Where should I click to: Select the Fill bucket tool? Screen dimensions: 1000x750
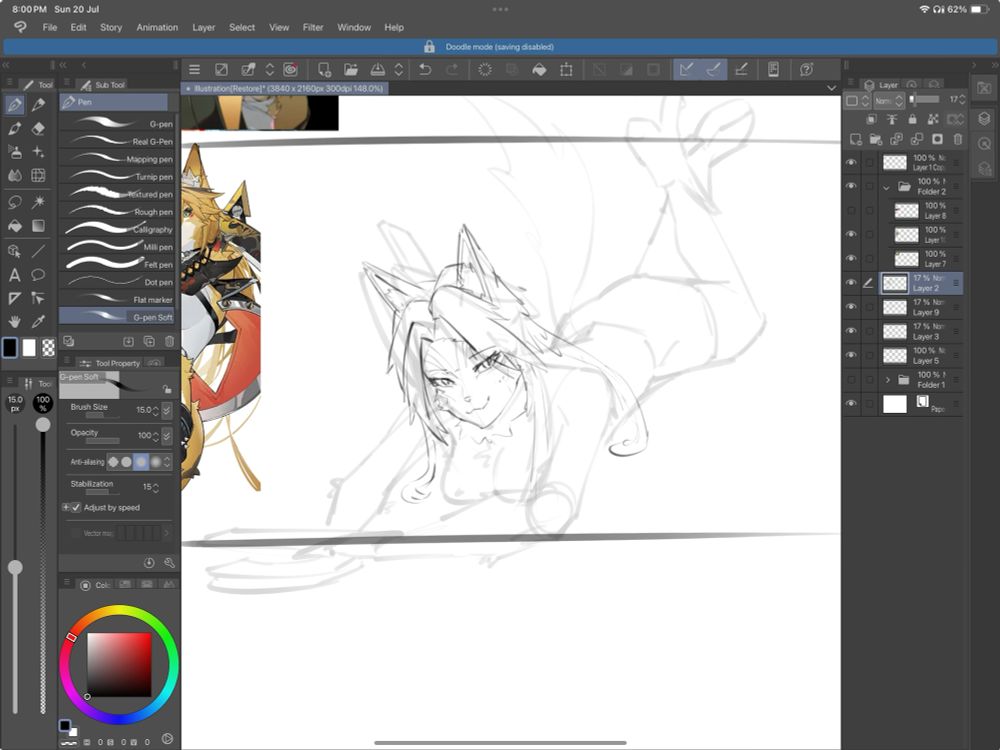[x=15, y=226]
